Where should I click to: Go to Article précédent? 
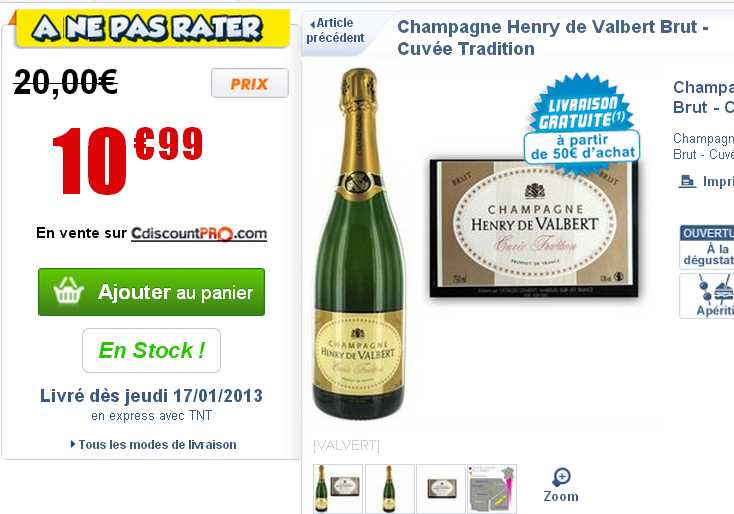335,30
